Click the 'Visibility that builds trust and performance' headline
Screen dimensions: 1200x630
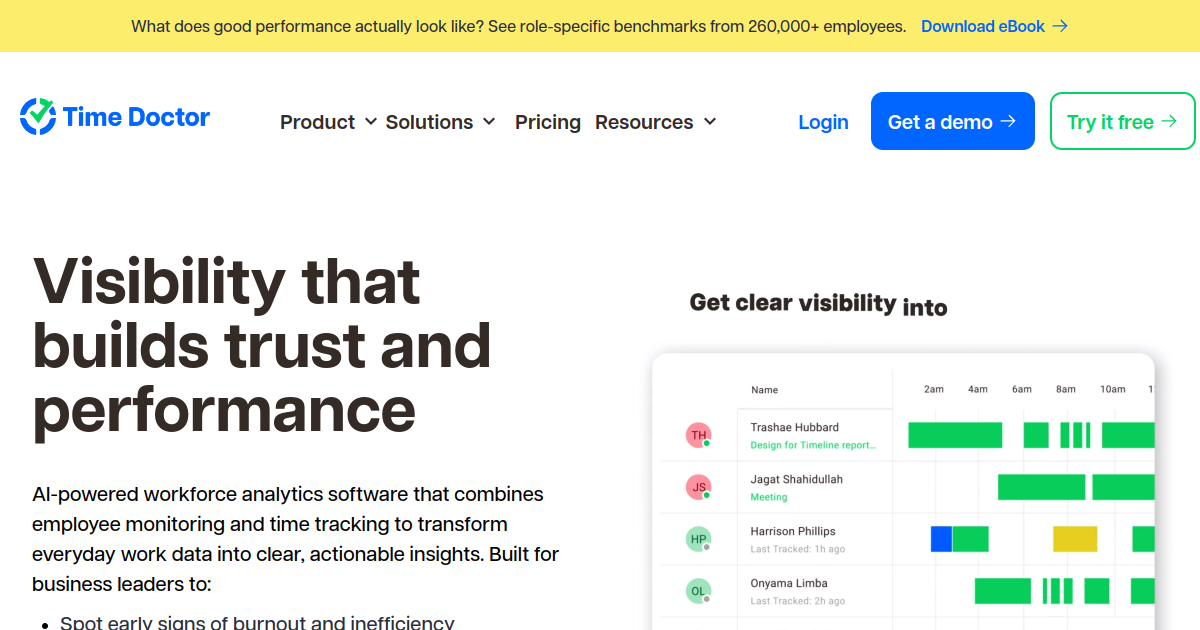(x=262, y=345)
